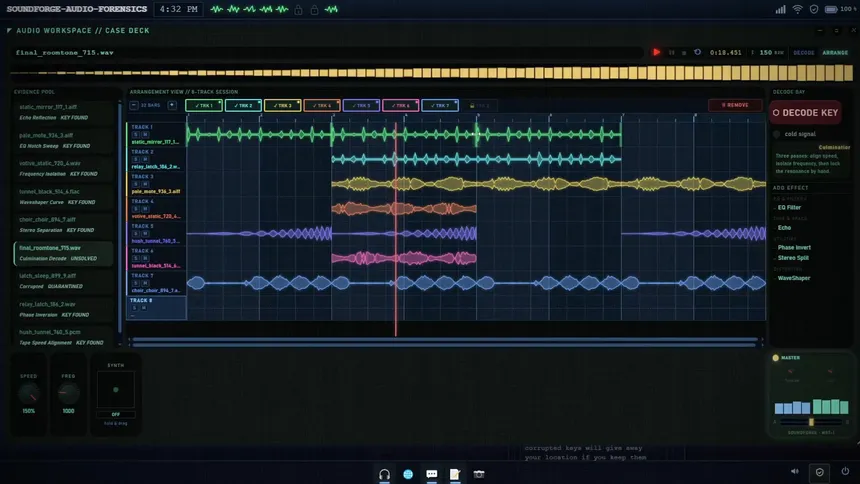The height and width of the screenshot is (484, 860).
Task: Click the Wi-Fi icon in top bar
Action: (797, 9)
